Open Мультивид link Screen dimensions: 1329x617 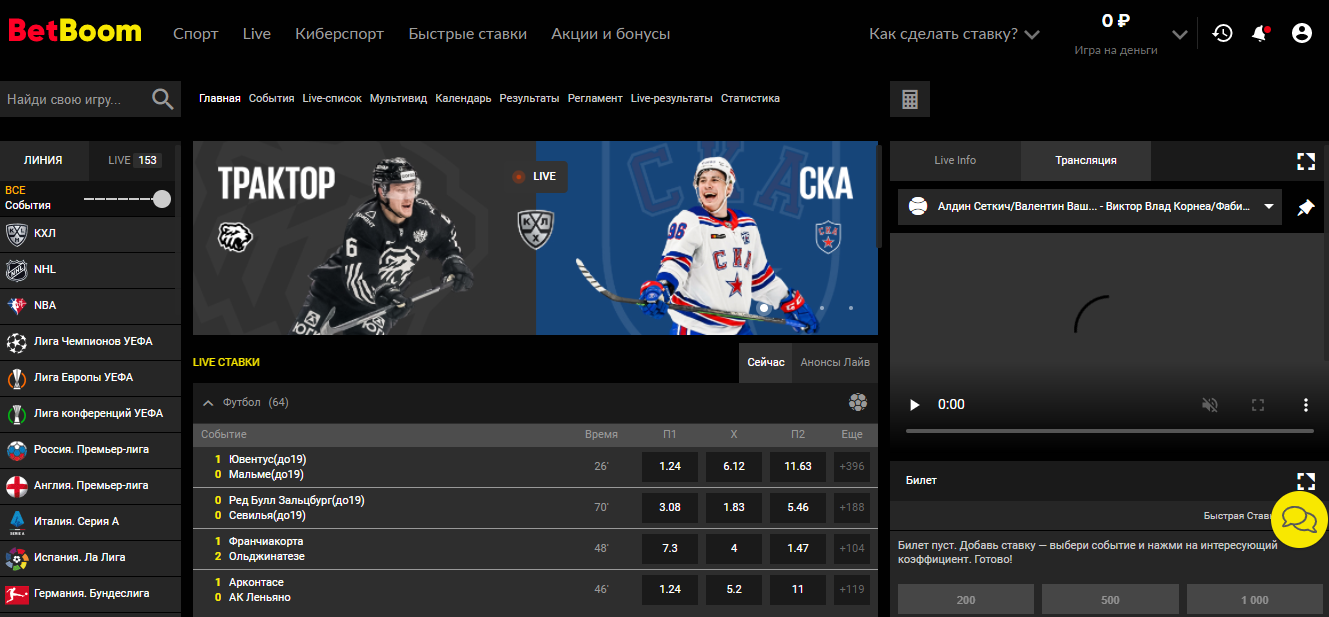[x=398, y=99]
